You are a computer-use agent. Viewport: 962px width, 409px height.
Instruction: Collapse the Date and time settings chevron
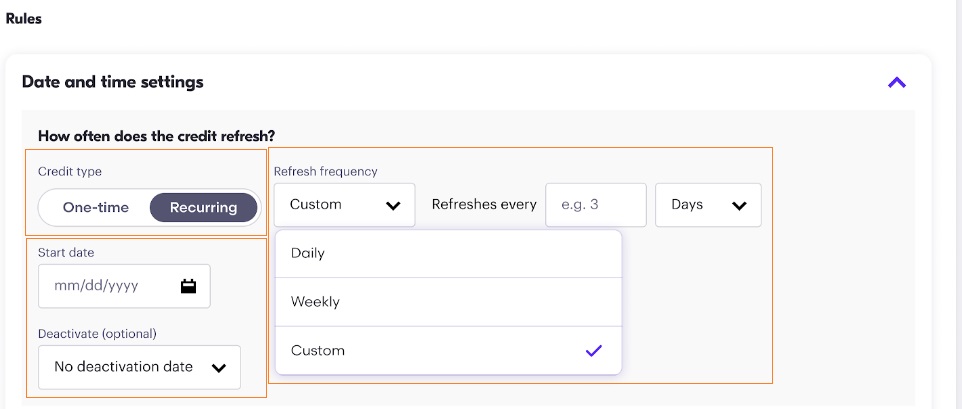896,83
